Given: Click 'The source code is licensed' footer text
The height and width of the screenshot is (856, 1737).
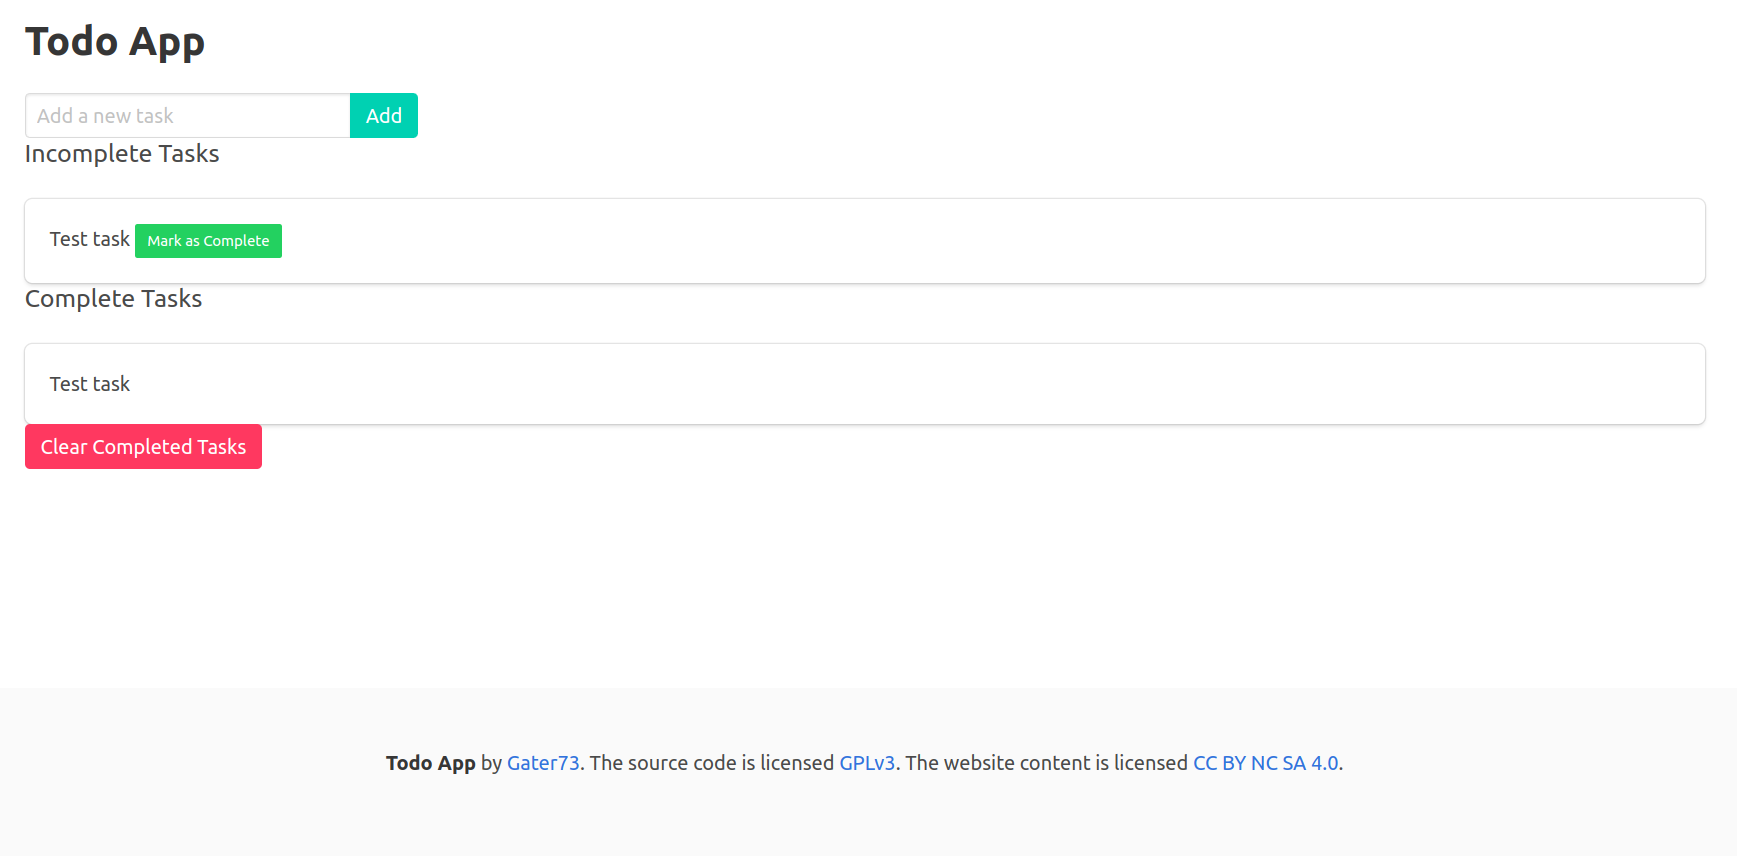Looking at the screenshot, I should point(711,763).
